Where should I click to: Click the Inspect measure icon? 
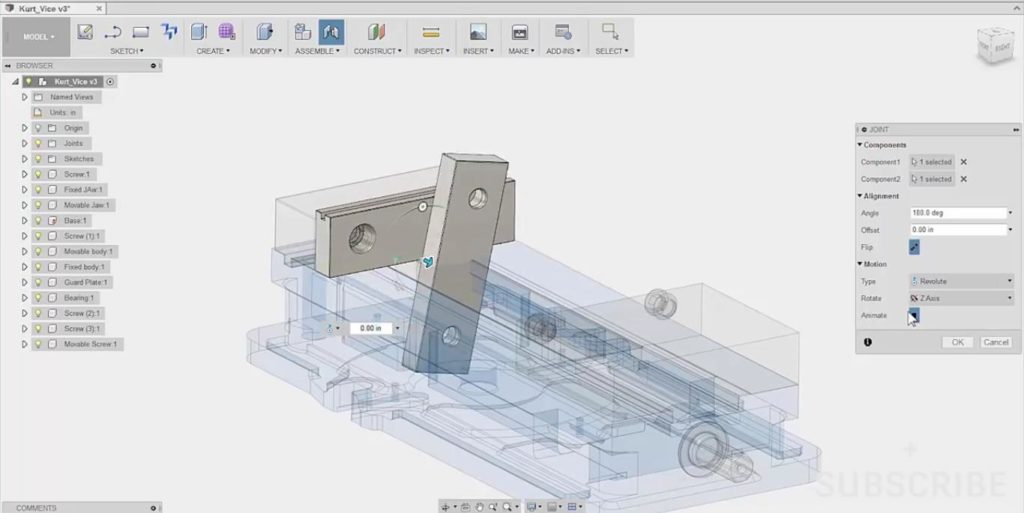click(430, 31)
